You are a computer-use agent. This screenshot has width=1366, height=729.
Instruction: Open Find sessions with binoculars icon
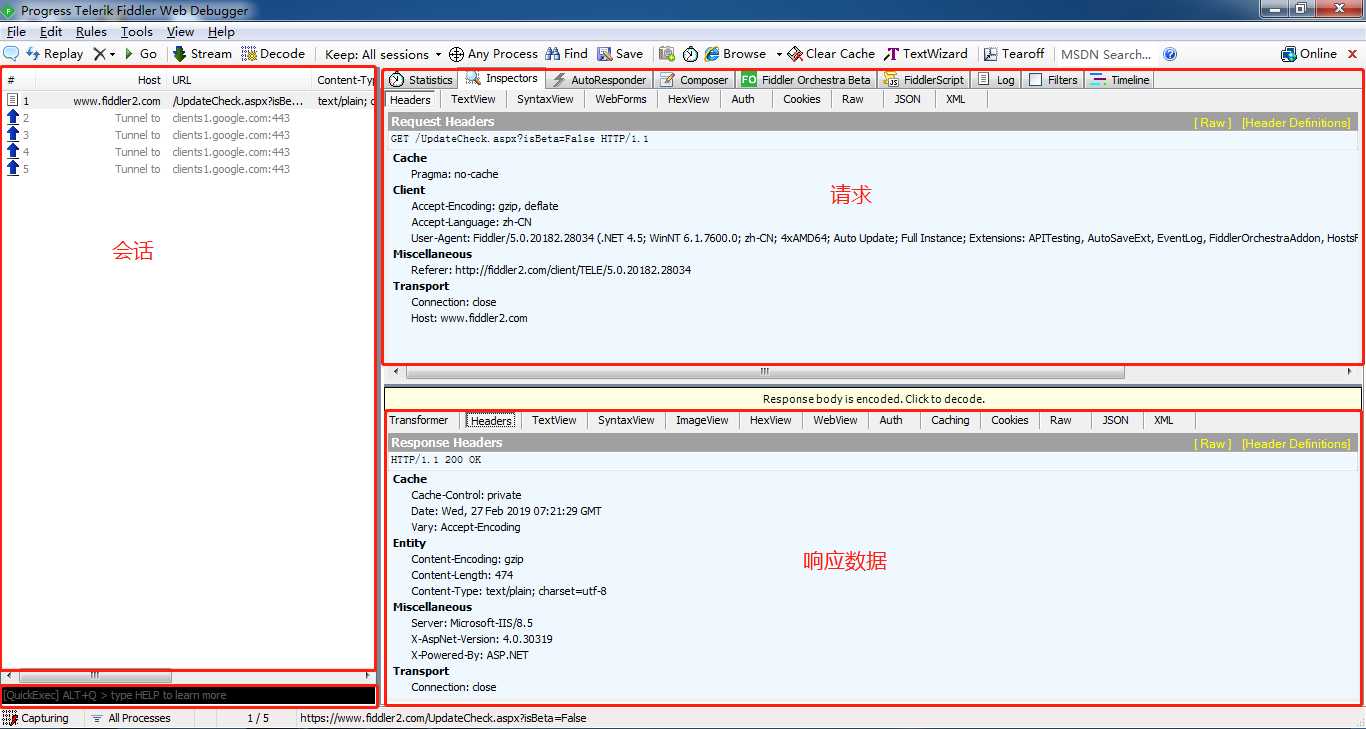566,54
